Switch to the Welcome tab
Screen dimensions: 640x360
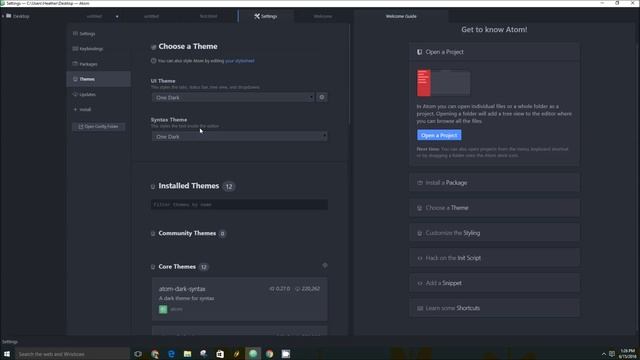coord(322,16)
